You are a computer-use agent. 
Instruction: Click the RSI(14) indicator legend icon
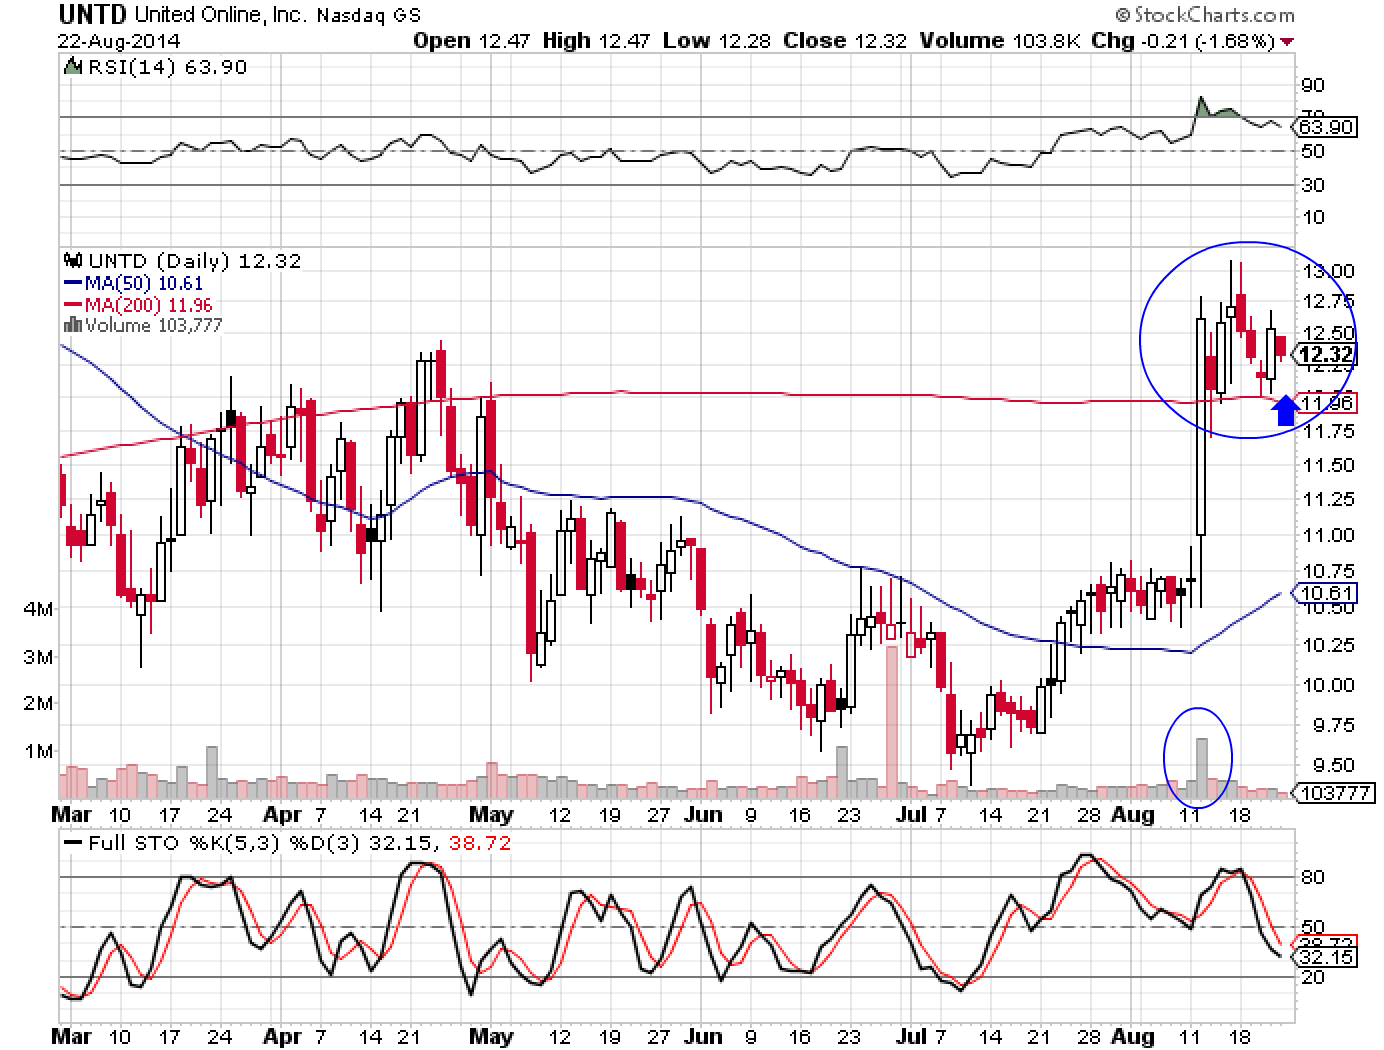point(72,67)
